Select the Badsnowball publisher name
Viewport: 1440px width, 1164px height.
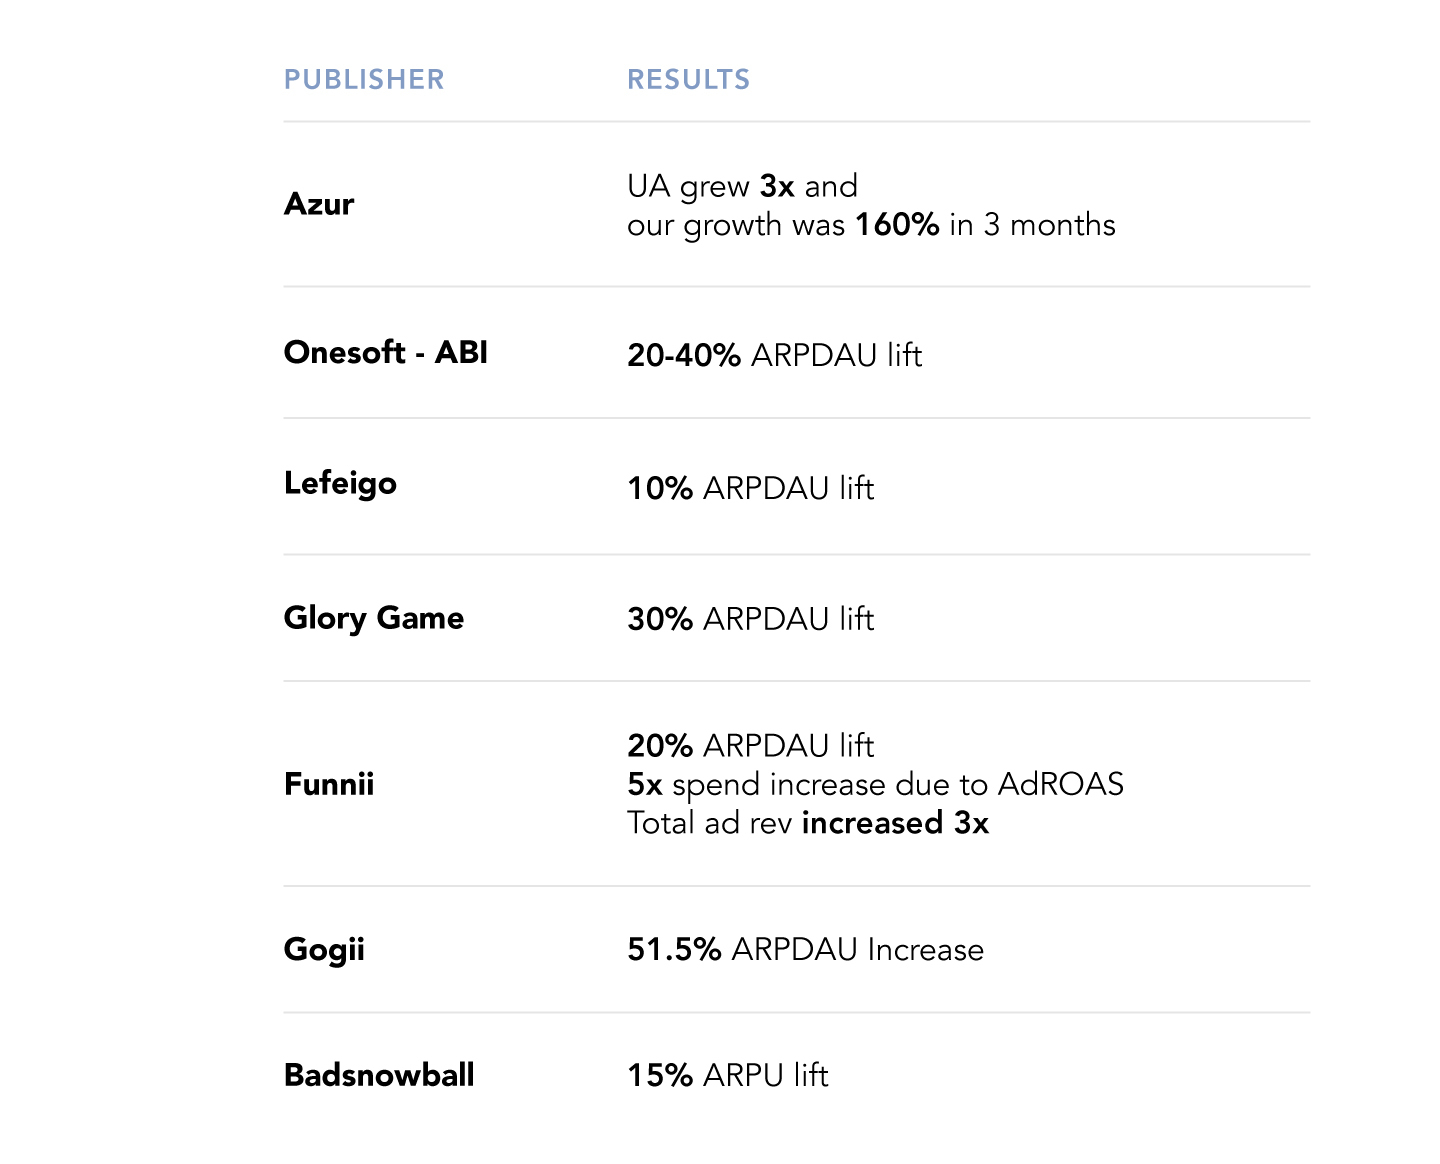pyautogui.click(x=379, y=1075)
